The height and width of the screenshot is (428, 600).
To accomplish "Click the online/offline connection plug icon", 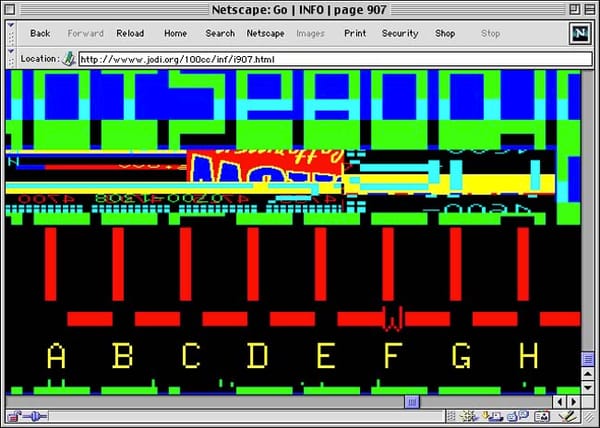I will 35,416.
